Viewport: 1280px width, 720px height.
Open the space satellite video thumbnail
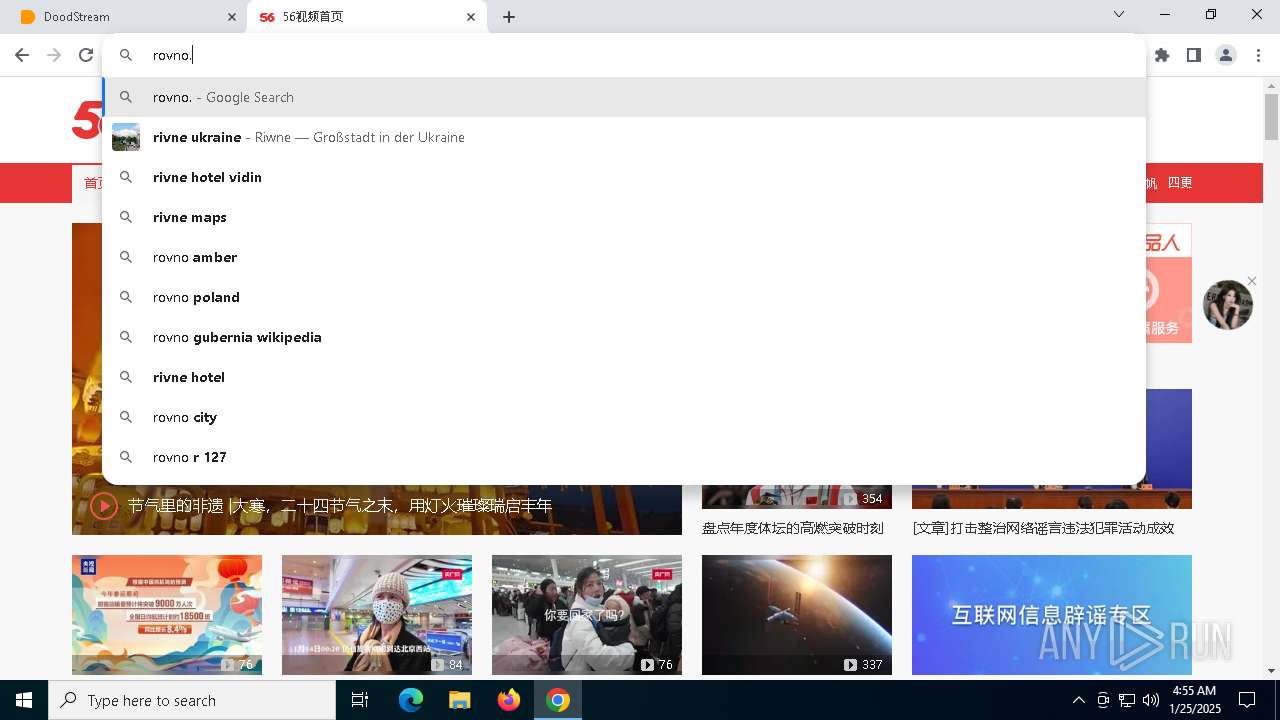[797, 615]
